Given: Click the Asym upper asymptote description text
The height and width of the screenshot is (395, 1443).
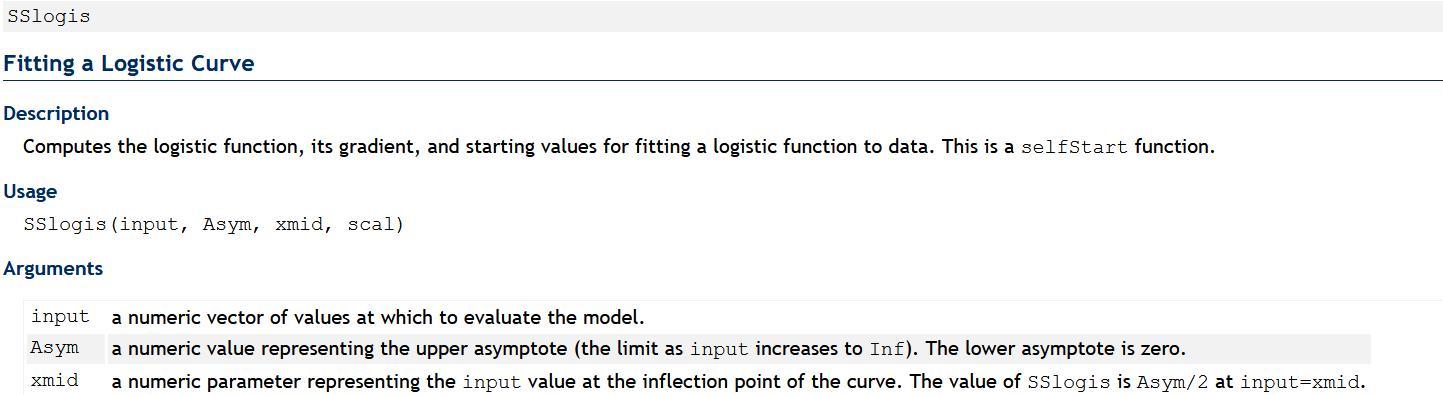Looking at the screenshot, I should coord(648,349).
